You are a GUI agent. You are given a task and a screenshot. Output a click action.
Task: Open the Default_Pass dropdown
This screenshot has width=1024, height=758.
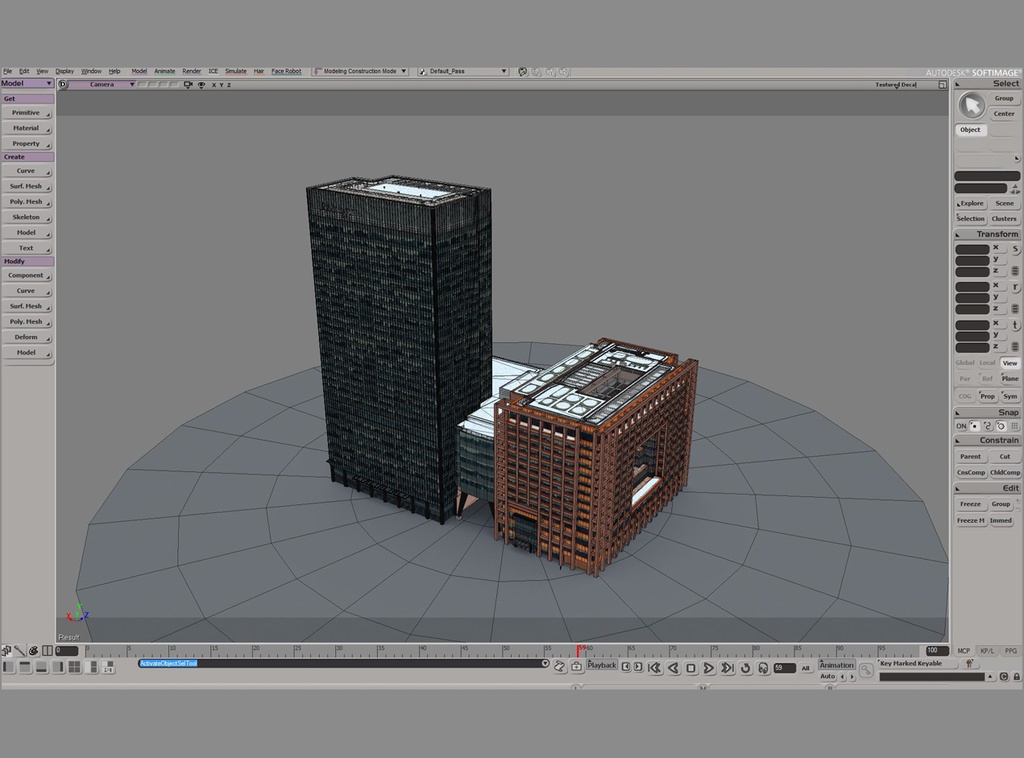tap(466, 71)
